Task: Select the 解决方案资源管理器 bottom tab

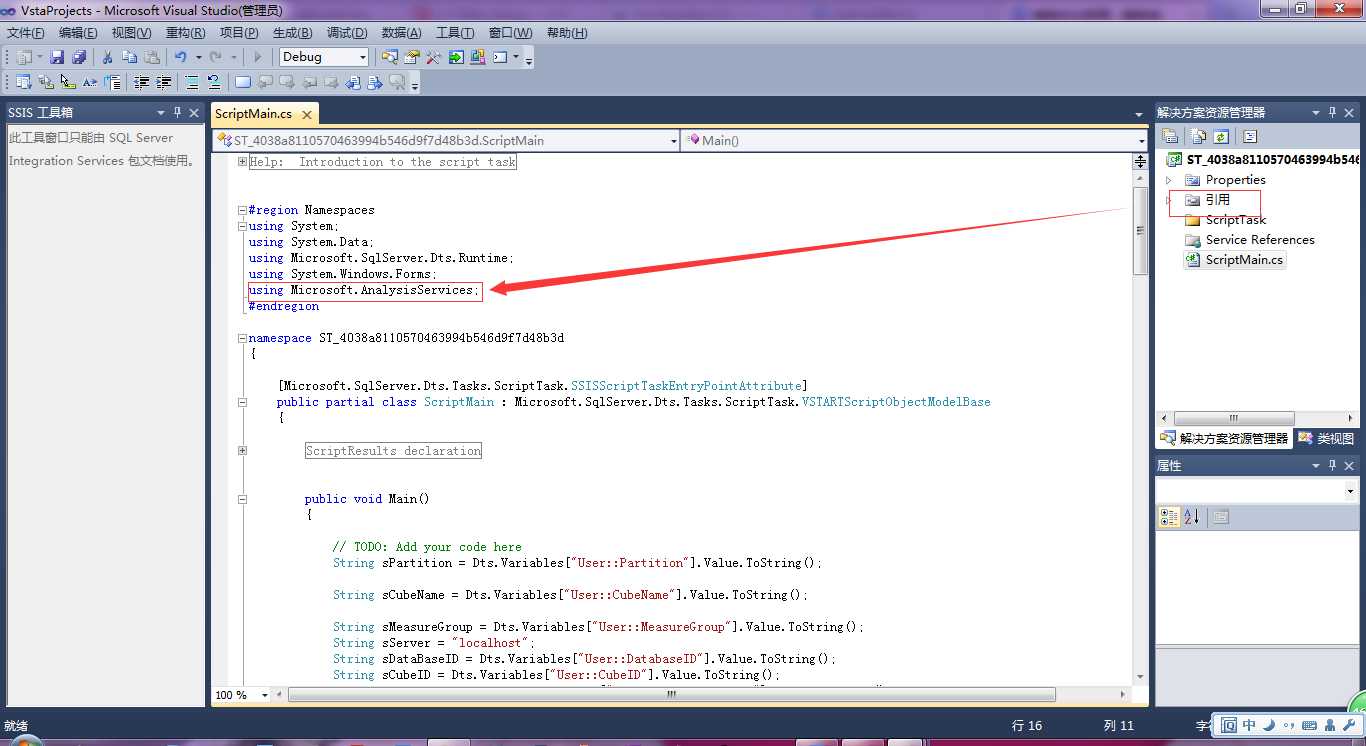Action: coord(1225,438)
